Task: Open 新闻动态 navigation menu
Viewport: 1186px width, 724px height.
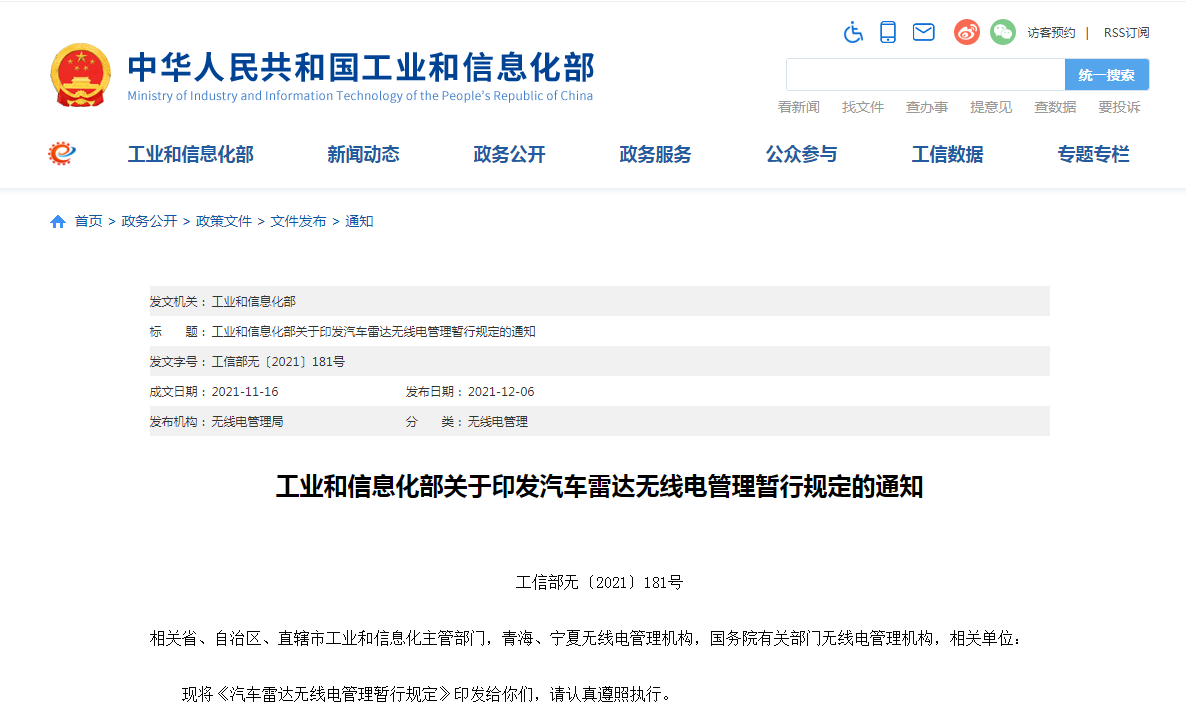Action: (363, 154)
